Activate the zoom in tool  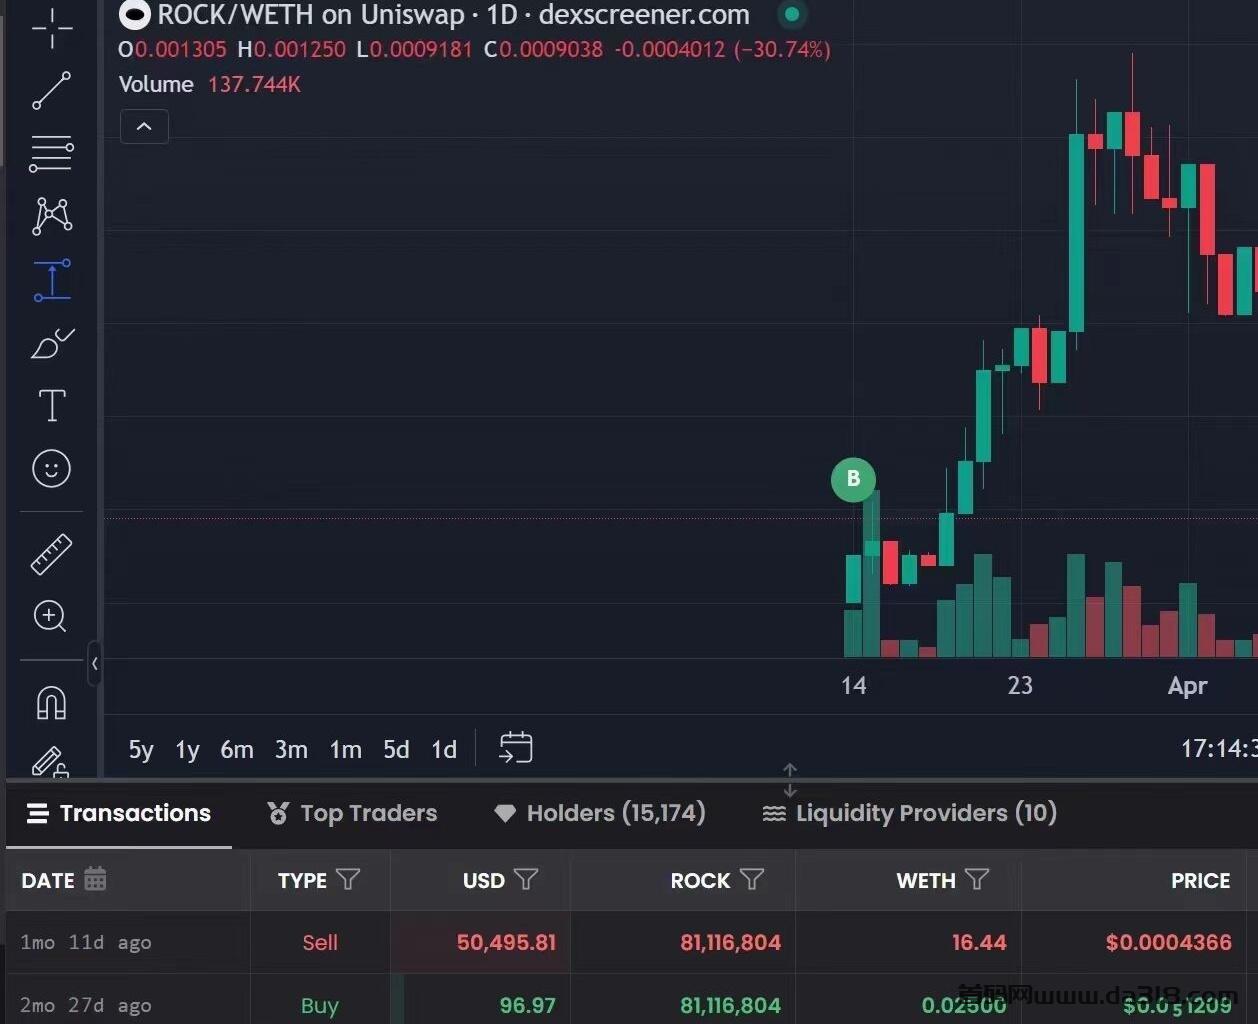tap(50, 616)
